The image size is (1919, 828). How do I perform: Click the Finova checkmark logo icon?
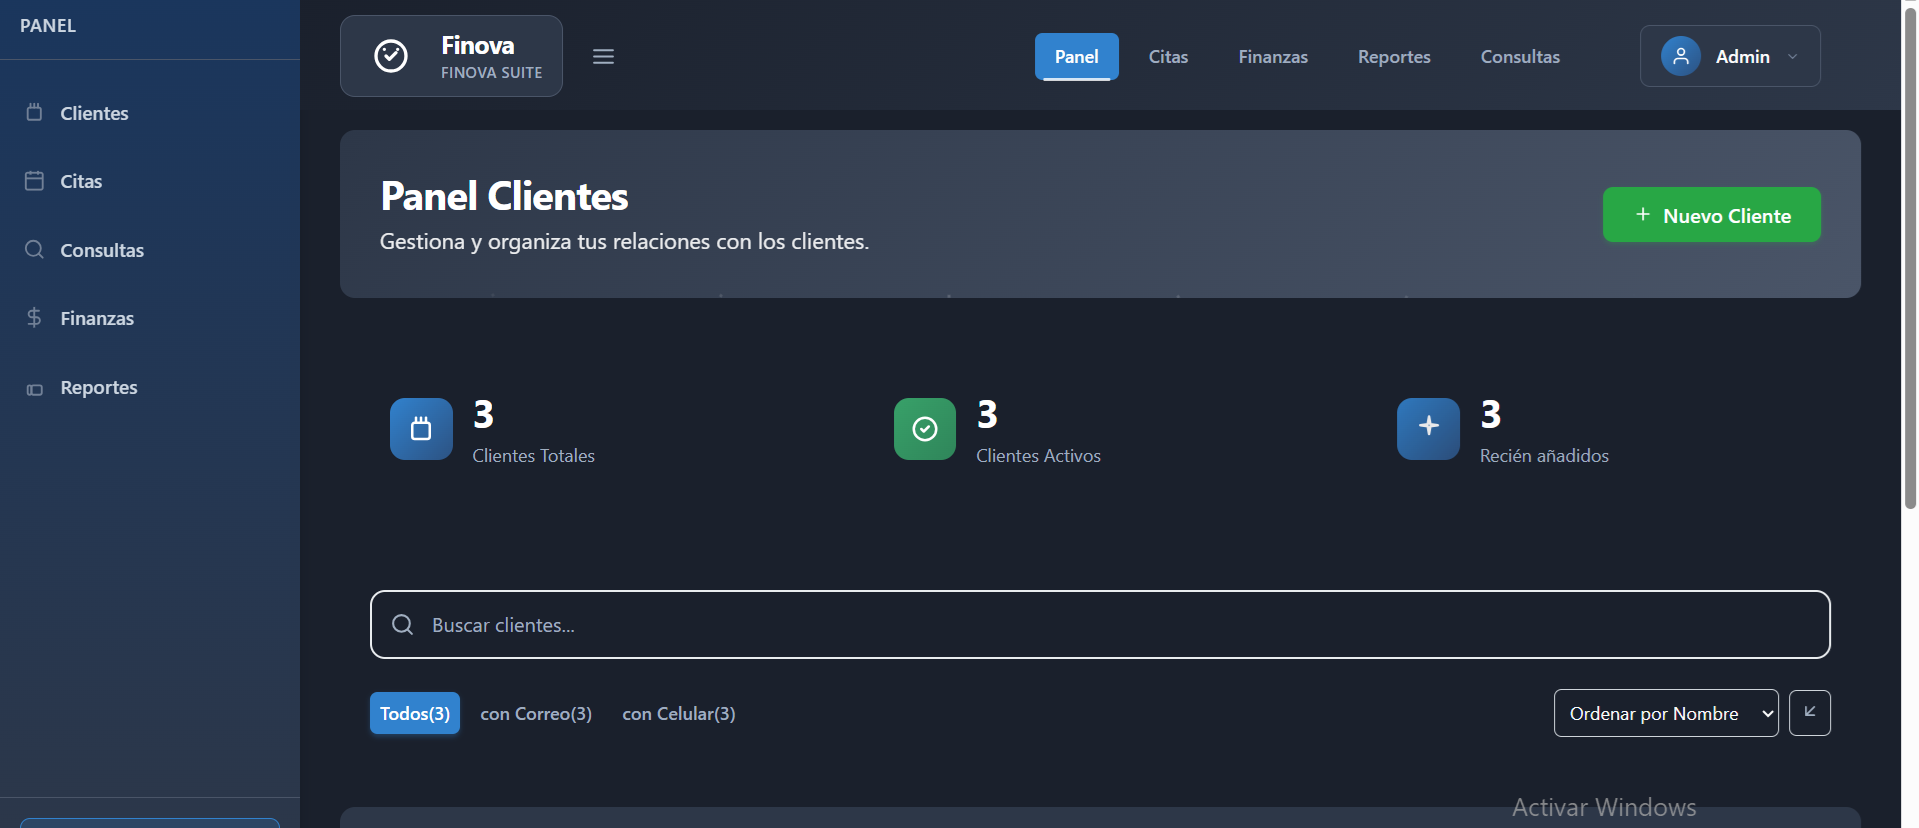click(390, 56)
